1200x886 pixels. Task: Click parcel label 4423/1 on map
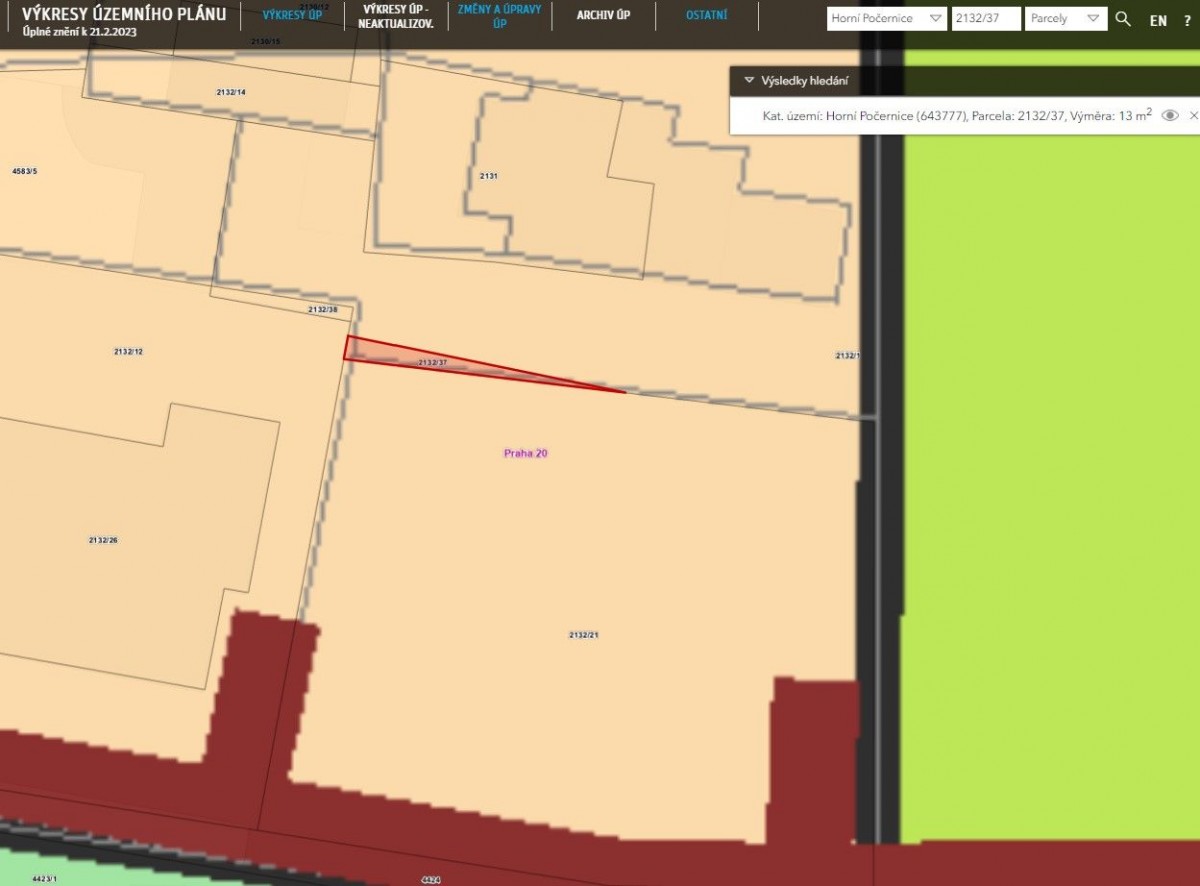45,879
